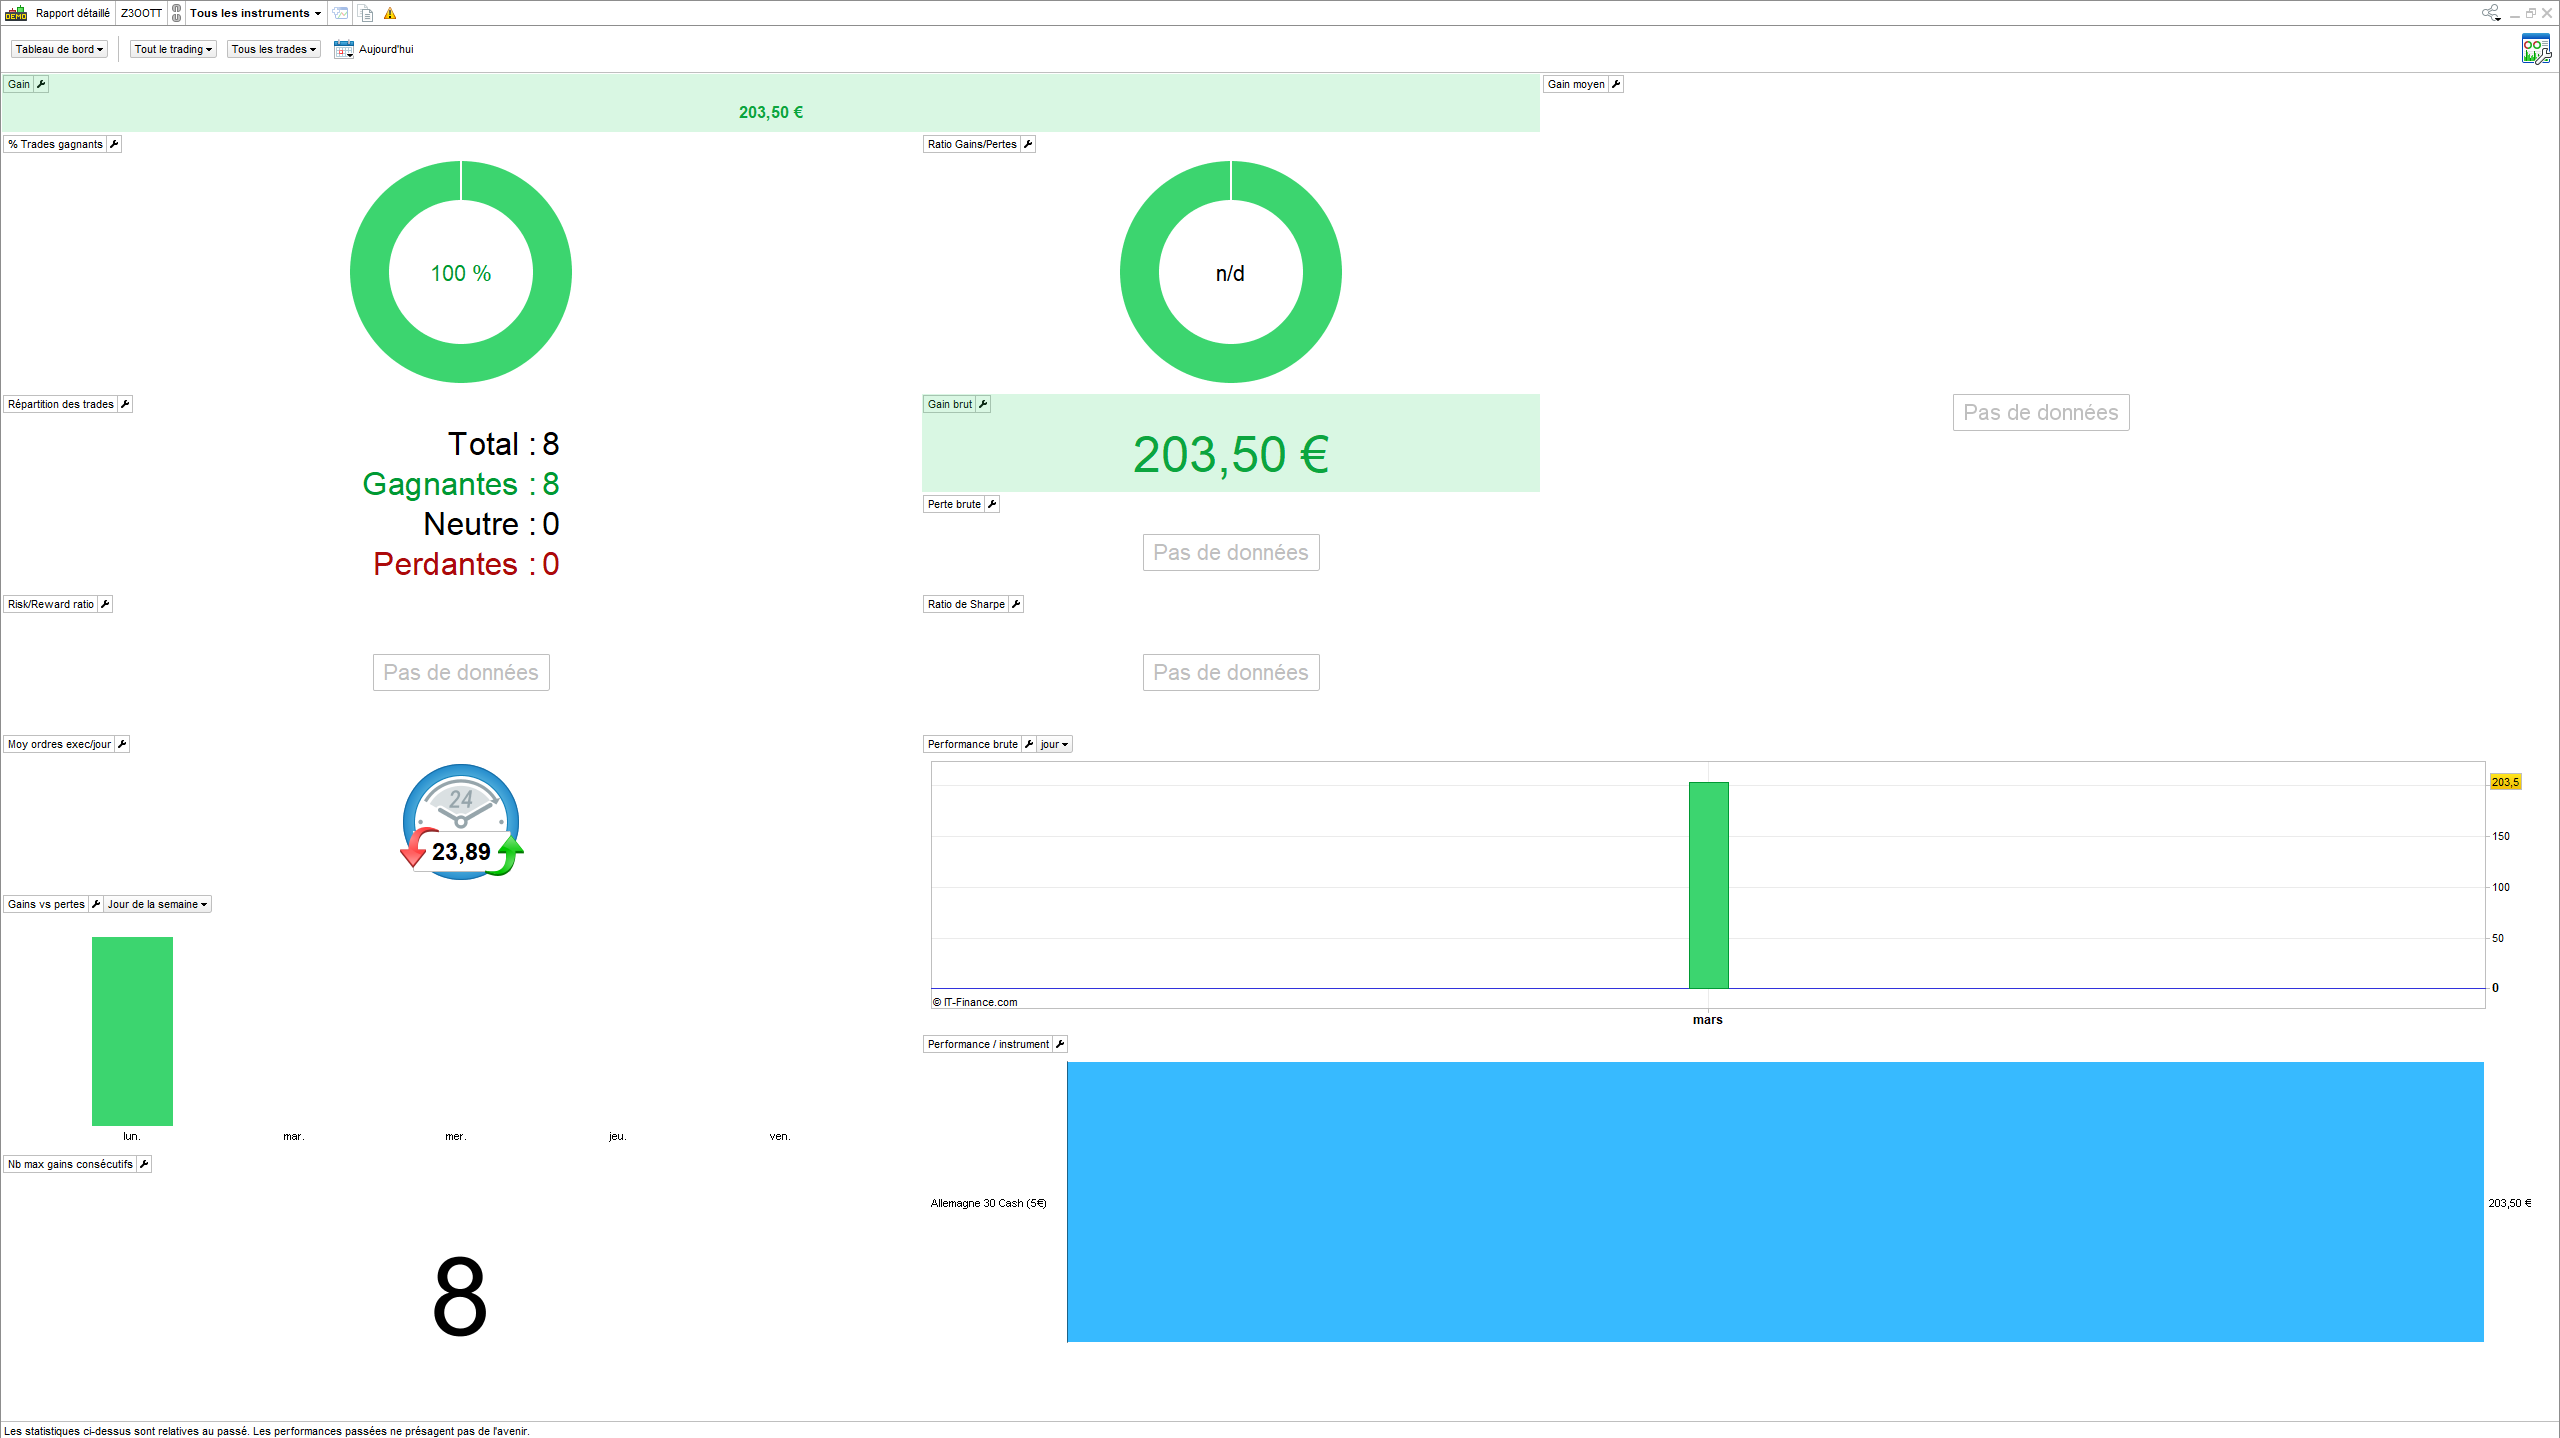Click the green mars bar in Performance brute

click(x=1708, y=885)
